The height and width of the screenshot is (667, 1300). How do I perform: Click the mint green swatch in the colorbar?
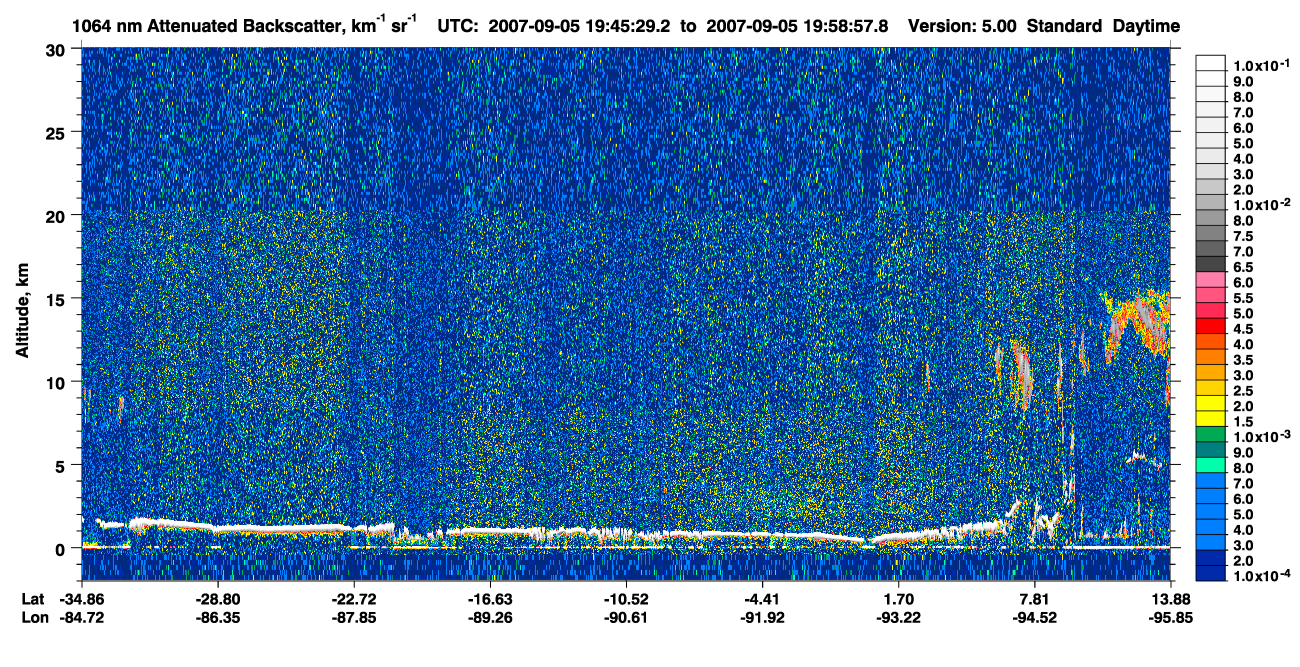1211,465
